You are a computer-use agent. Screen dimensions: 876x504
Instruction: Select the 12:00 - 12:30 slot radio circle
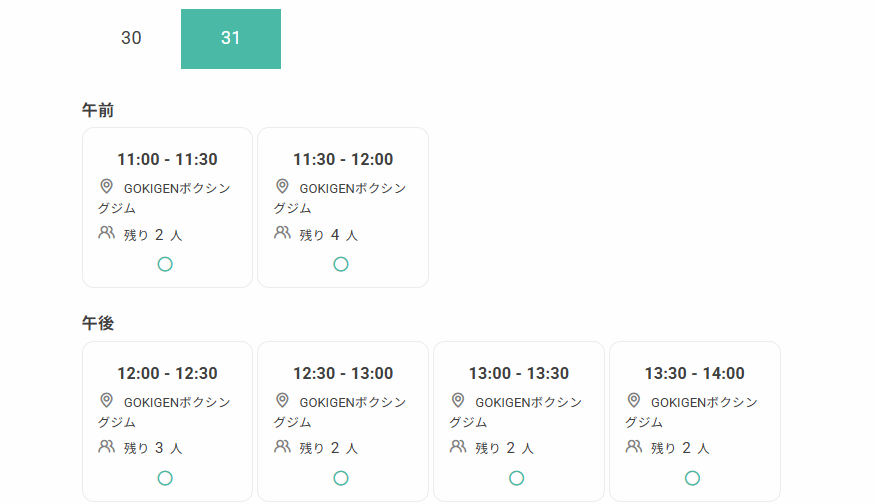coord(165,478)
